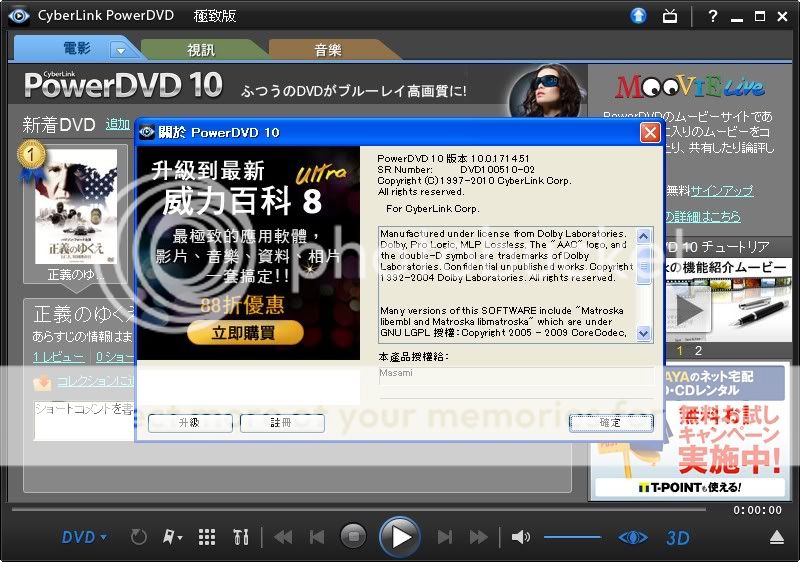The image size is (800, 562).
Task: Click the CyberLink eye logo in title bar
Action: coord(19,16)
